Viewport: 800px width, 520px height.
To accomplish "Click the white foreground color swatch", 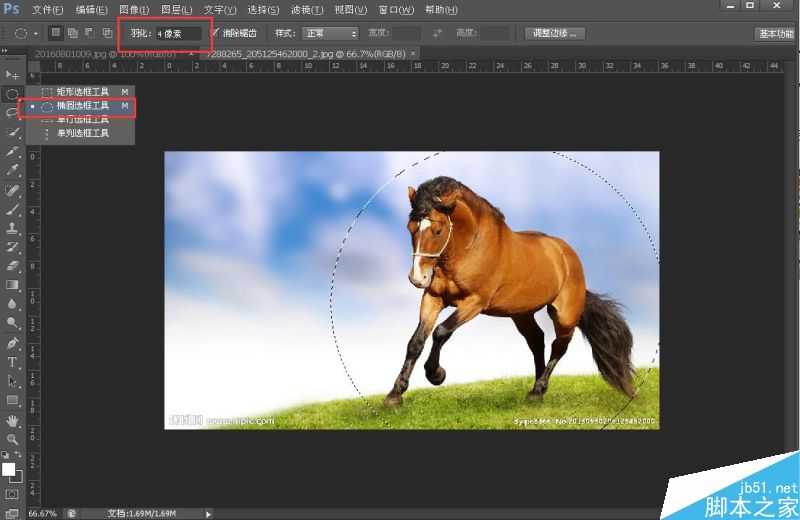I will (x=8, y=469).
